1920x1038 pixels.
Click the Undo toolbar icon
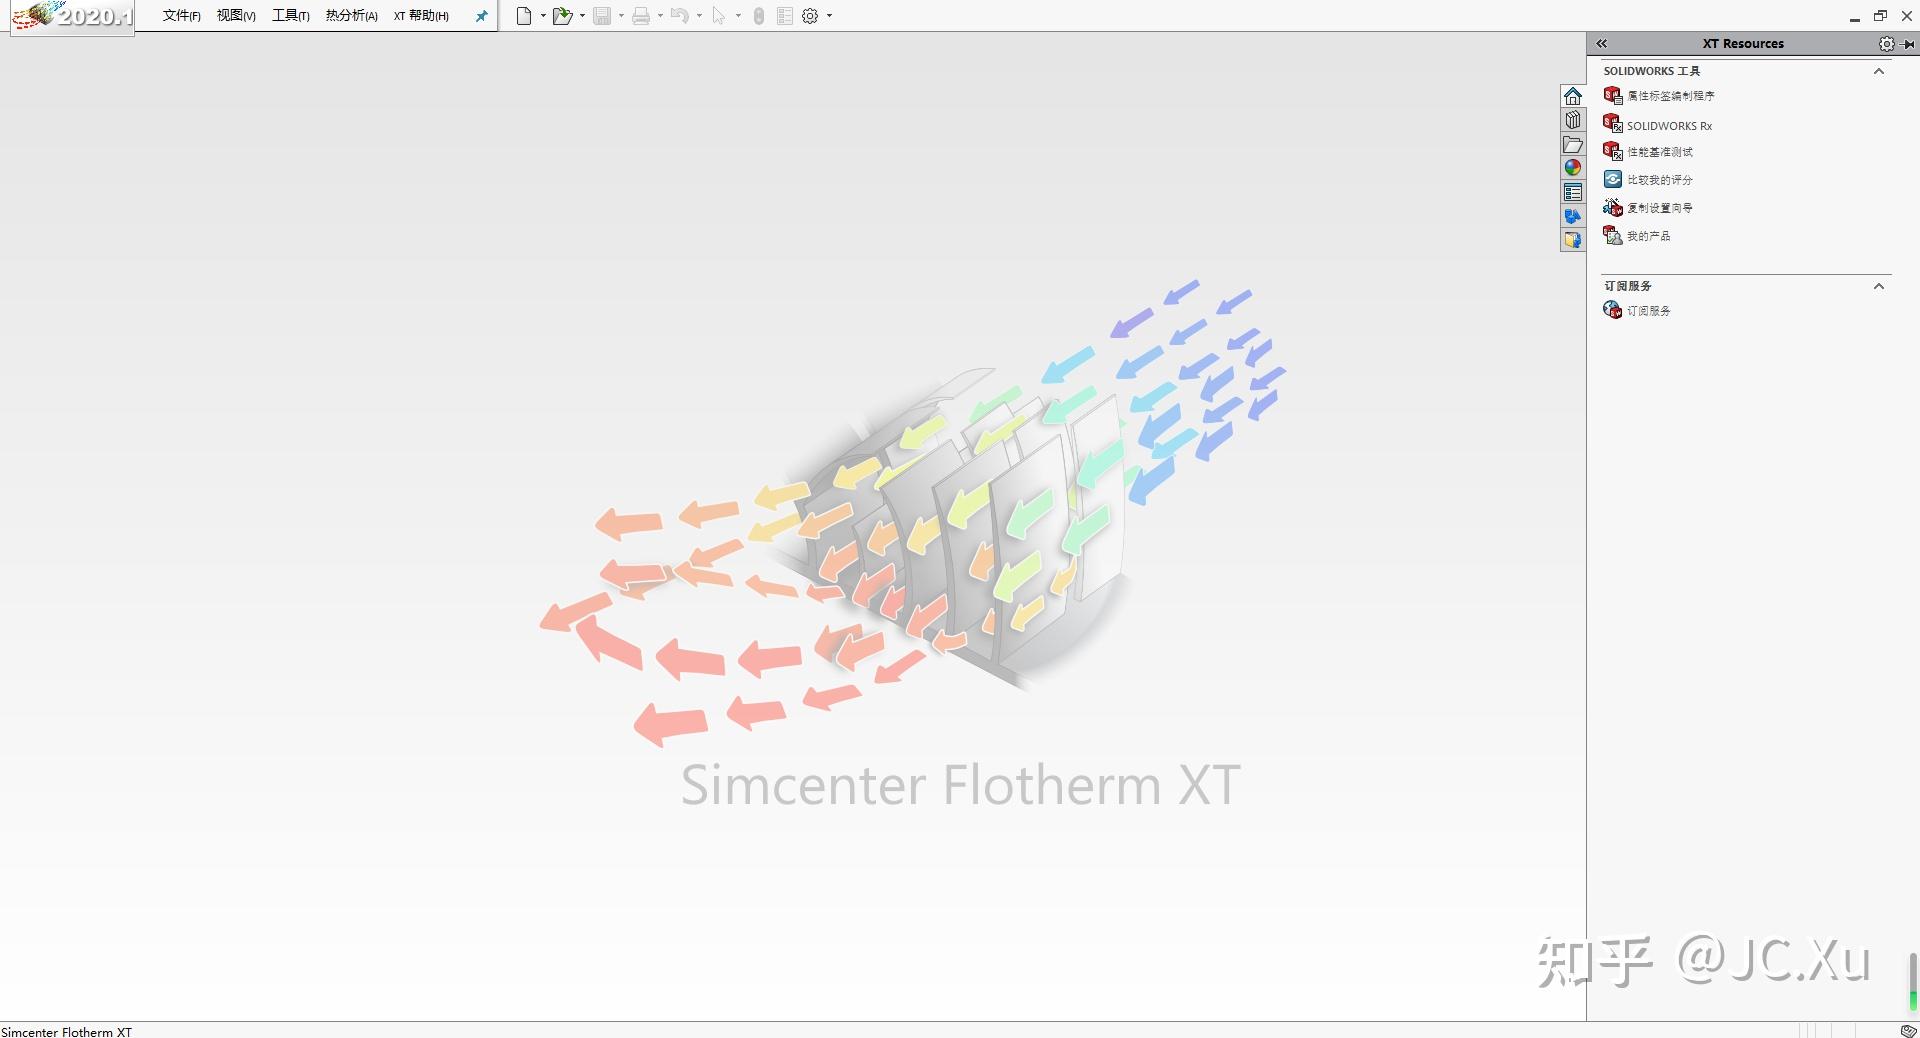coord(678,16)
